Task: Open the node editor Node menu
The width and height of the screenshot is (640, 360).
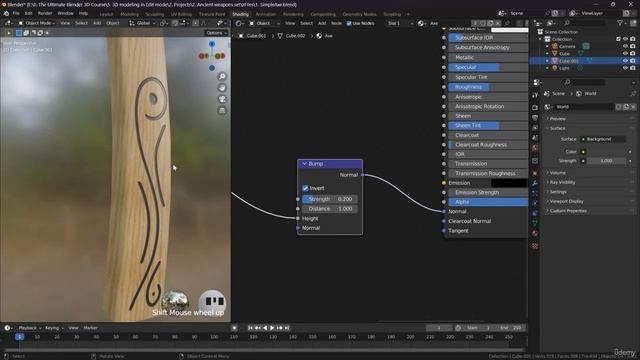Action: [x=336, y=23]
